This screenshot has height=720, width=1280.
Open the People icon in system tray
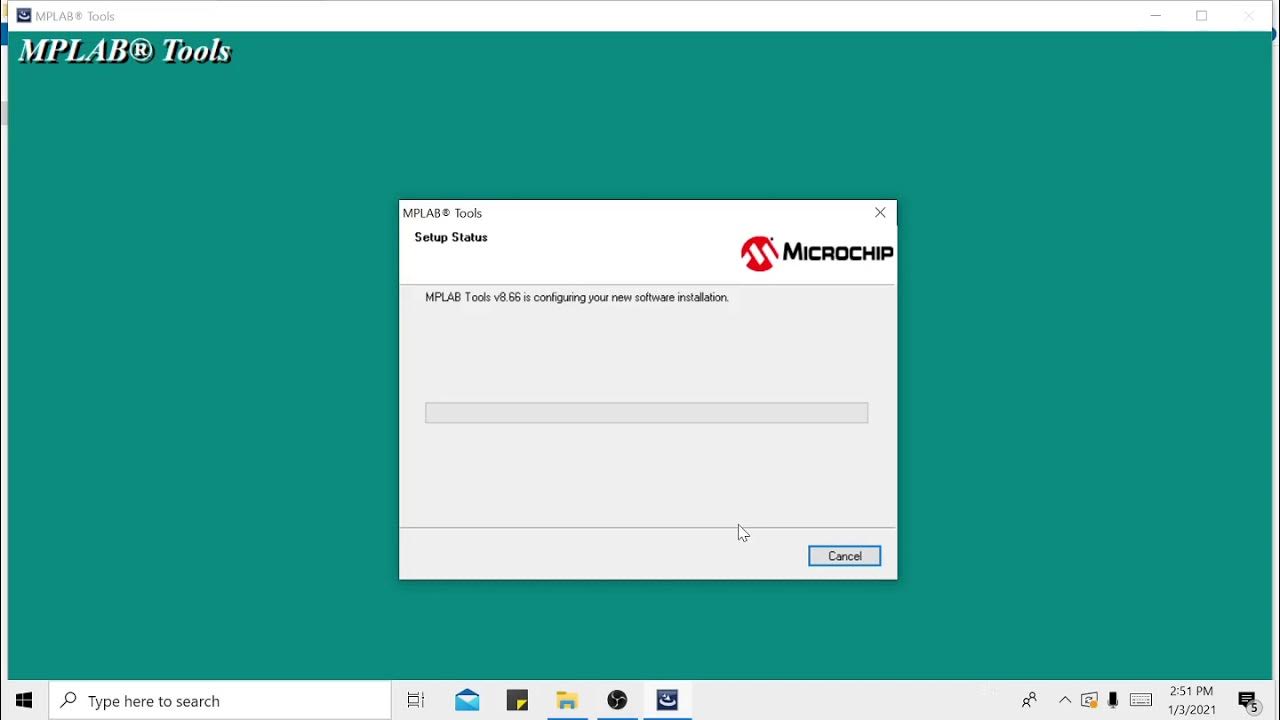(1029, 701)
